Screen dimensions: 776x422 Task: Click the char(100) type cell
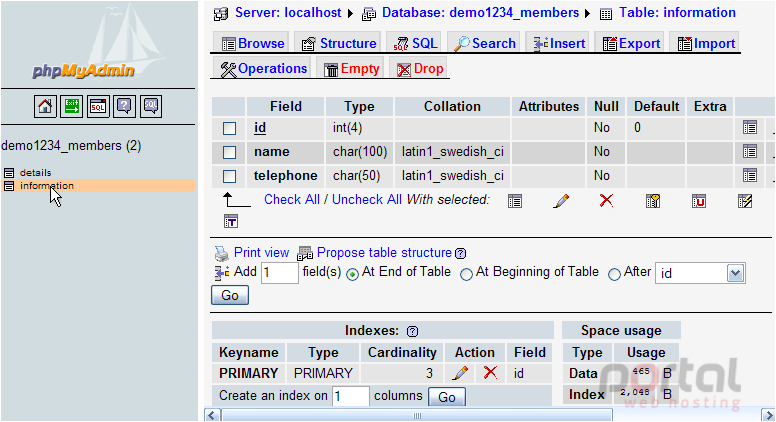point(360,152)
